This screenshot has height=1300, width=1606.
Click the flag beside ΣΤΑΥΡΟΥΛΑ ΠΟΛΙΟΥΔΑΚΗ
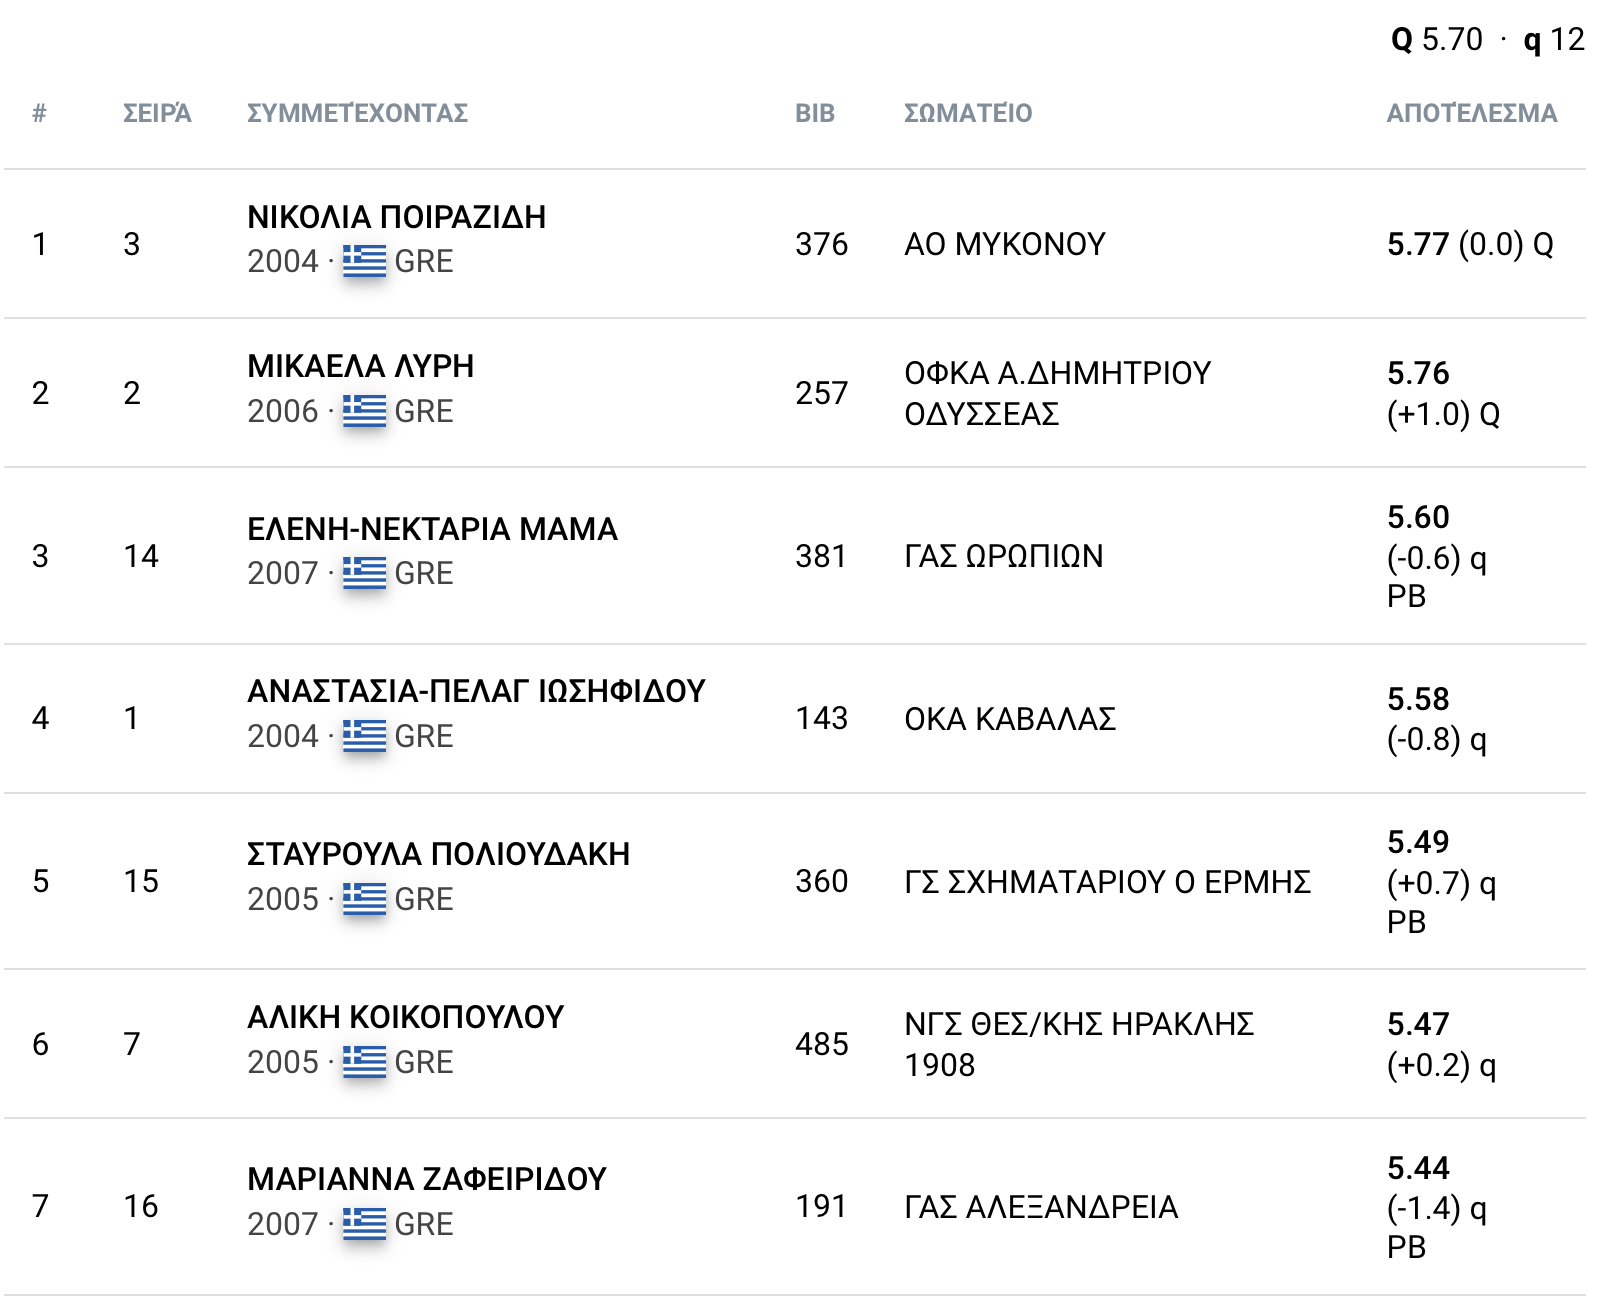point(364,899)
